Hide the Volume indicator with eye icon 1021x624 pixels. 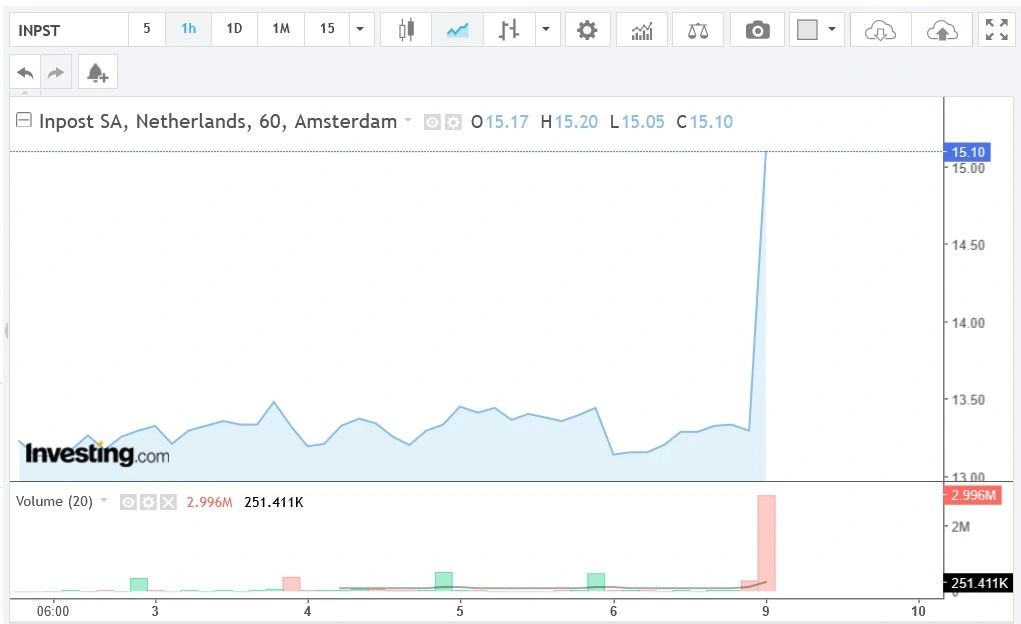(x=128, y=502)
